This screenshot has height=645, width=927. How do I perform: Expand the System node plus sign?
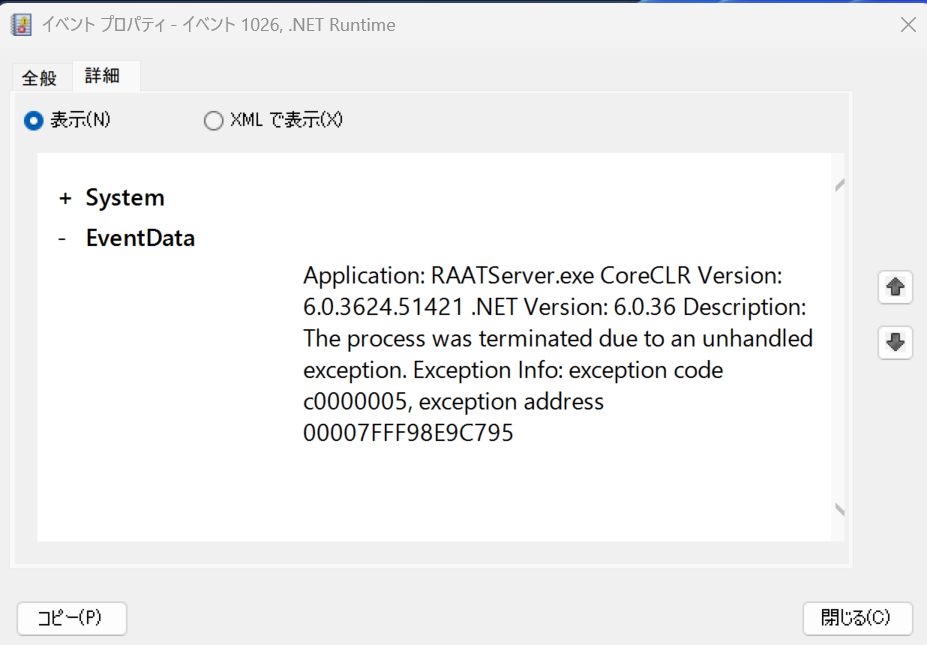coord(65,198)
